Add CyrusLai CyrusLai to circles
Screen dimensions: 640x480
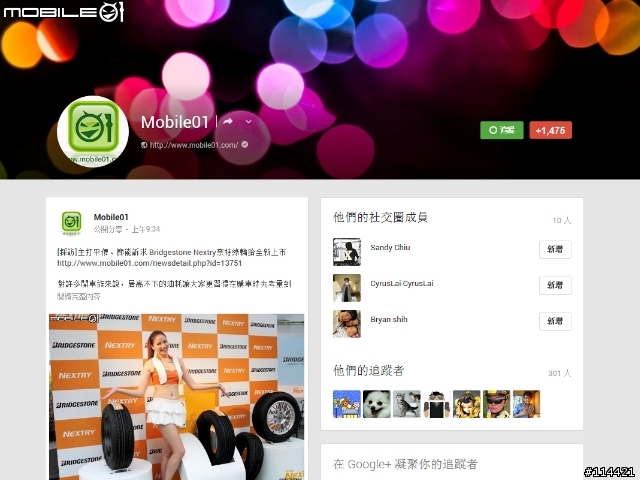555,285
